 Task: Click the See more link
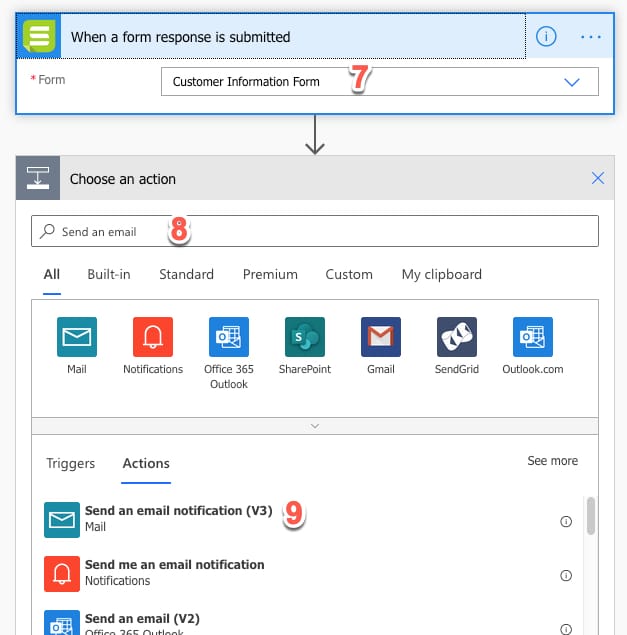[x=552, y=461]
